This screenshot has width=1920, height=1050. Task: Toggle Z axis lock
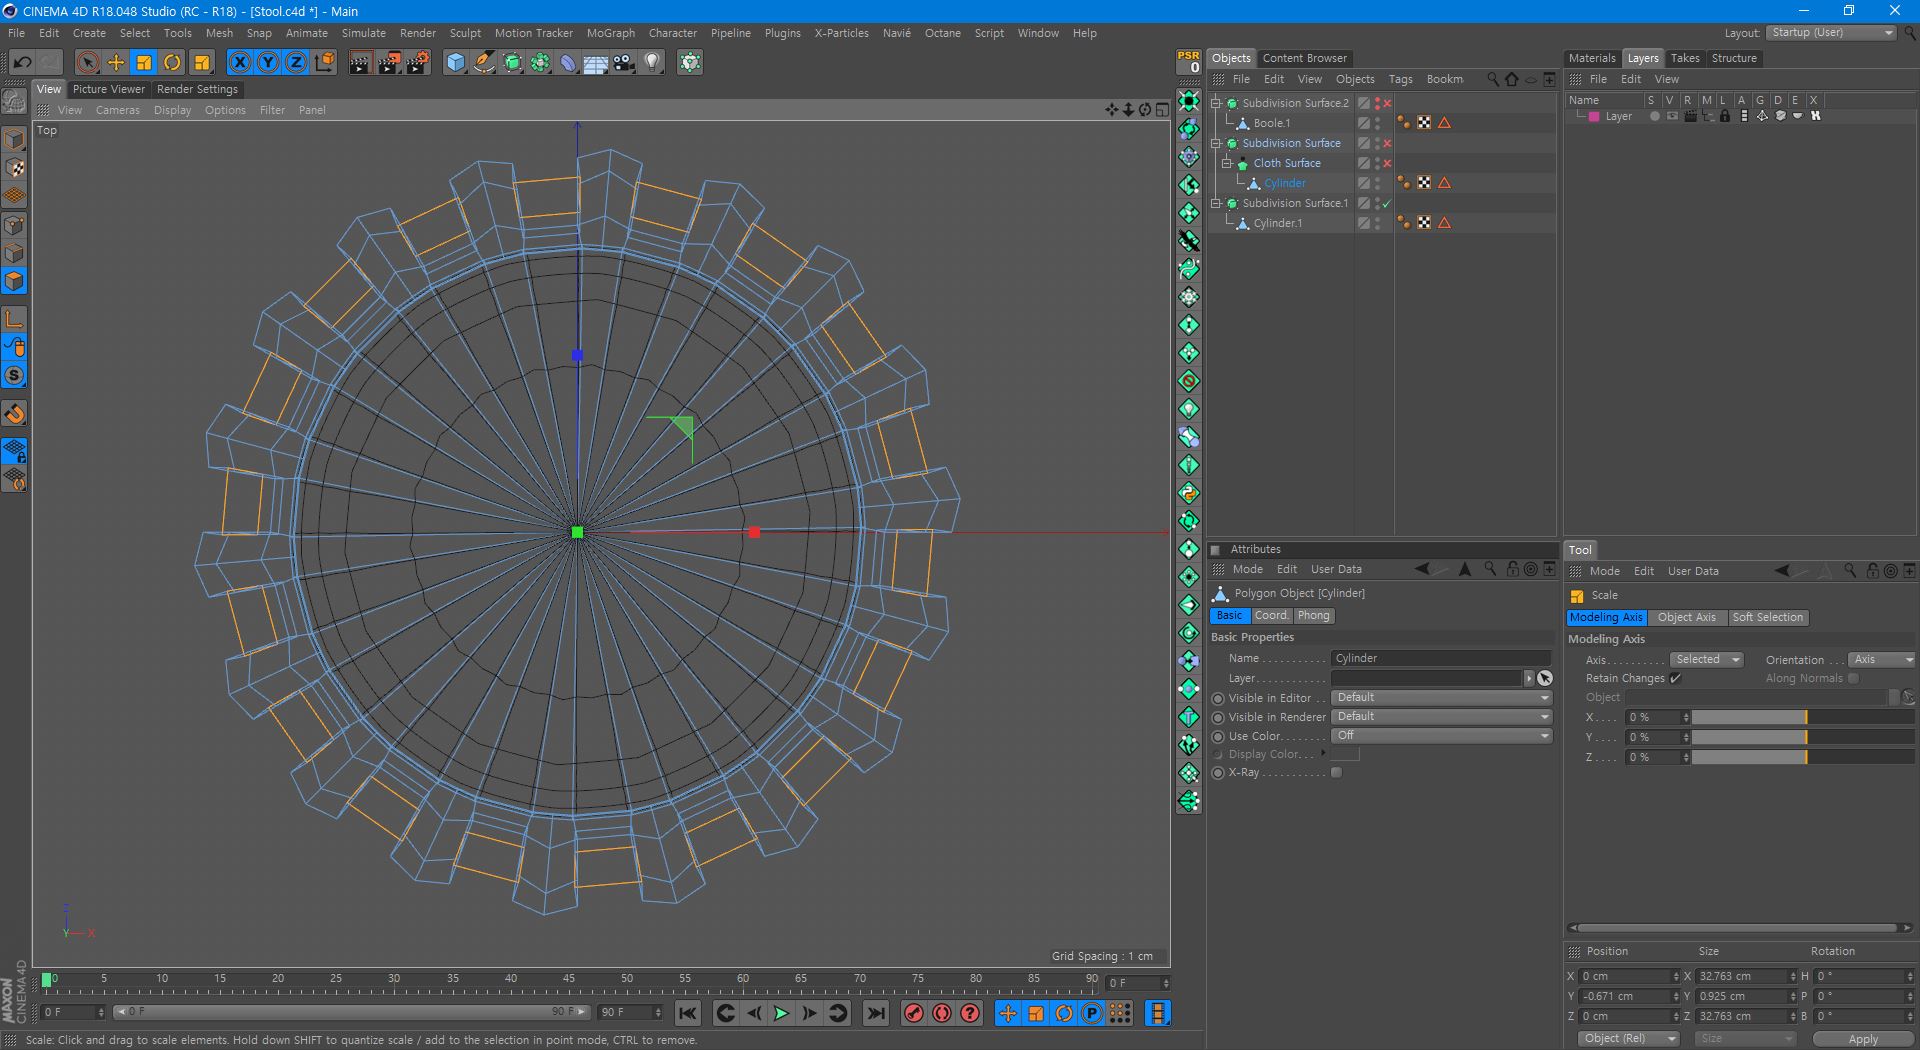pyautogui.click(x=296, y=62)
